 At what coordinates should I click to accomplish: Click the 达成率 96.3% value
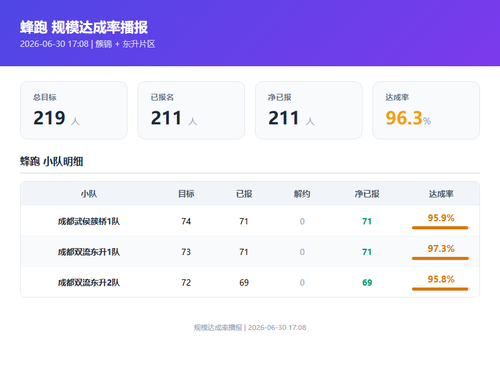408,118
